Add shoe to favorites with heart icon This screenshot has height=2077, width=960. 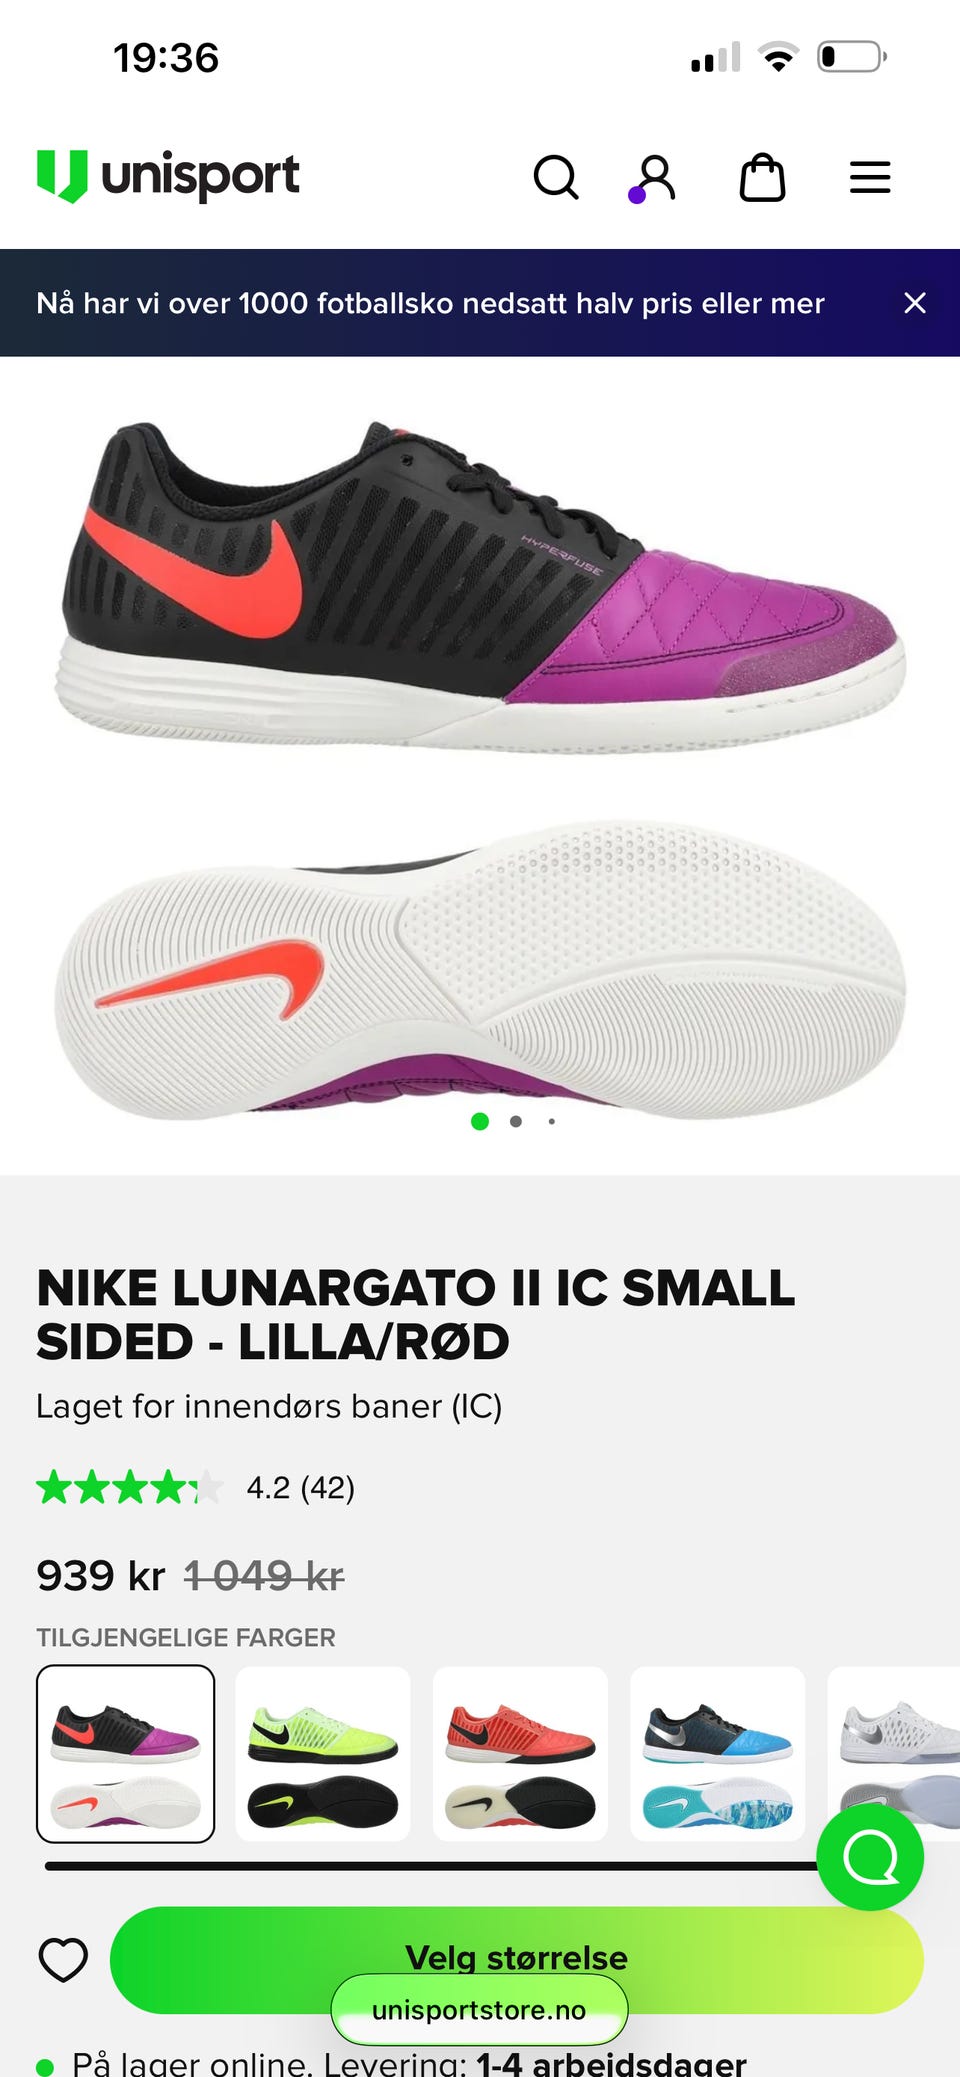(63, 1959)
